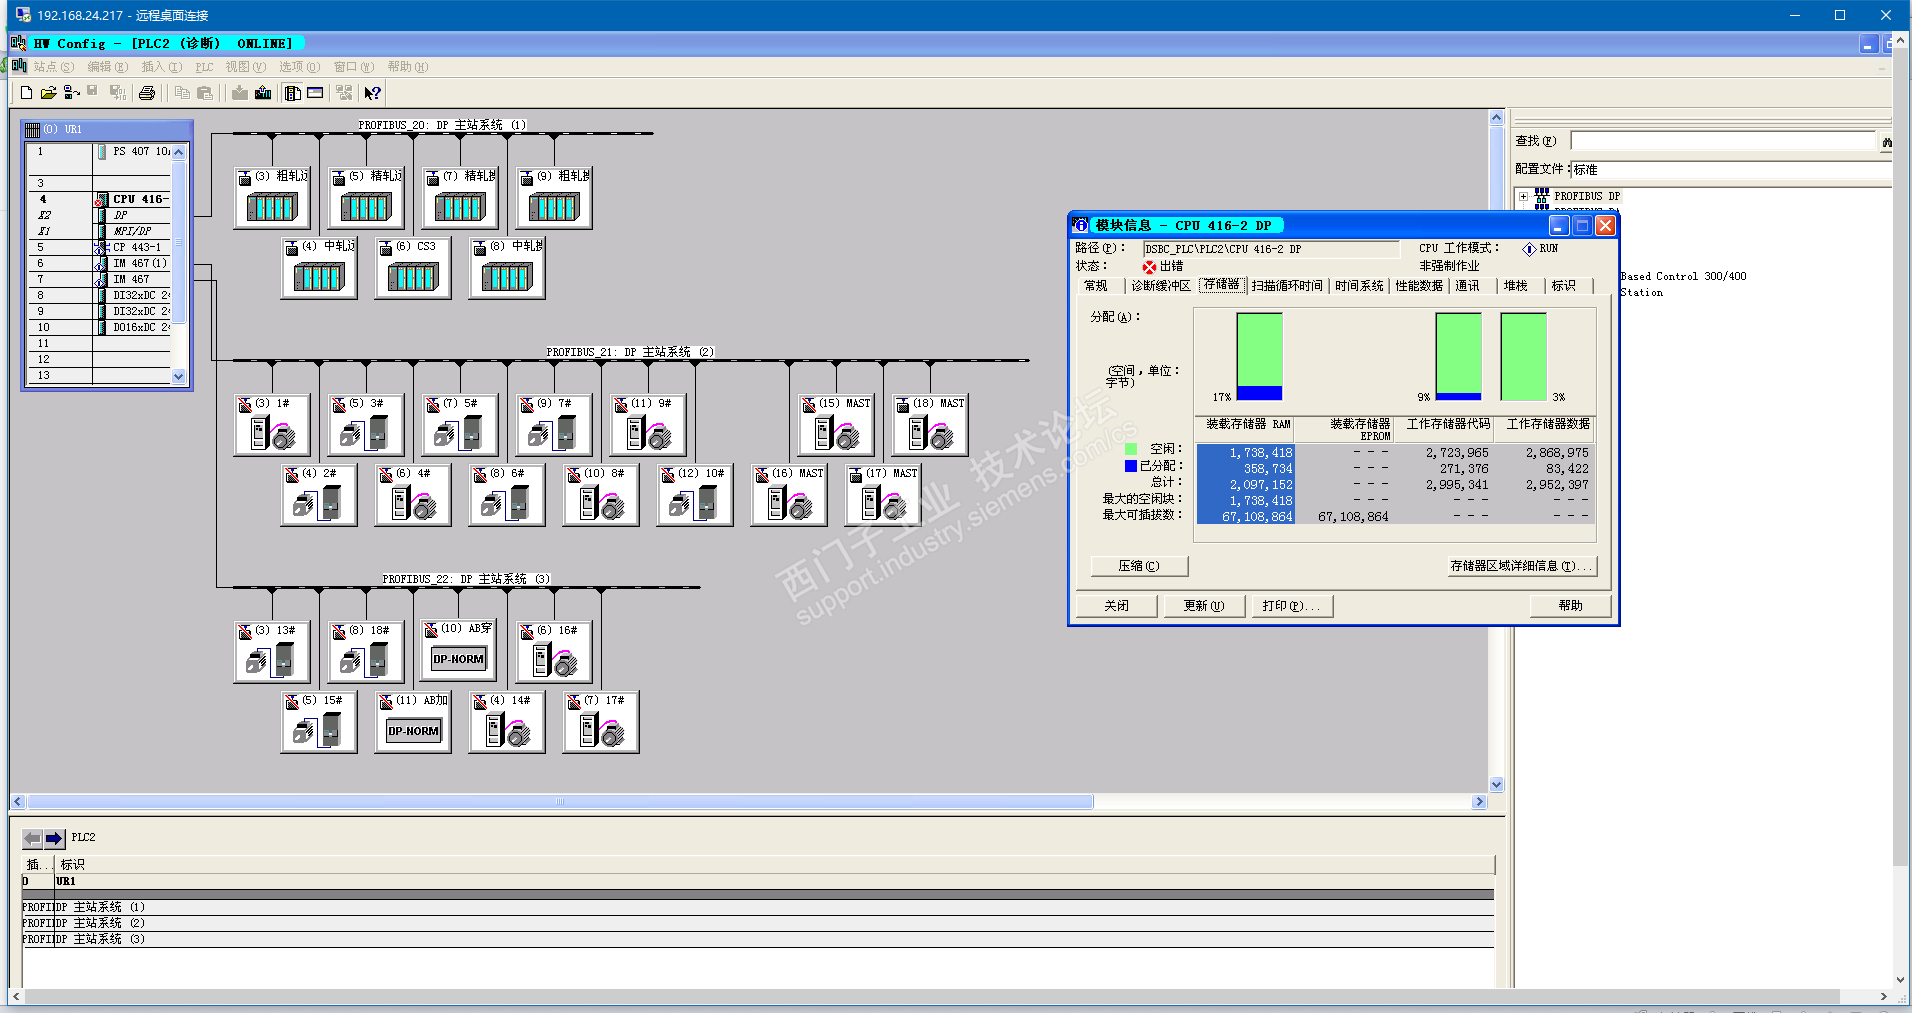
Task: Switch to the 常规 tab in module info
Action: coord(1096,286)
